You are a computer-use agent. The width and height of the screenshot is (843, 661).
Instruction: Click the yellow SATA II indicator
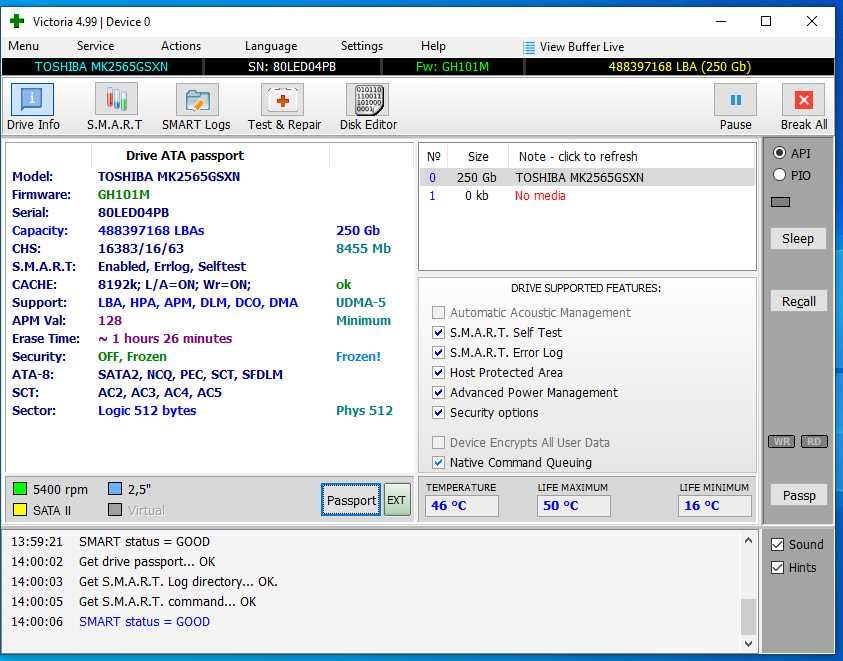tap(20, 509)
